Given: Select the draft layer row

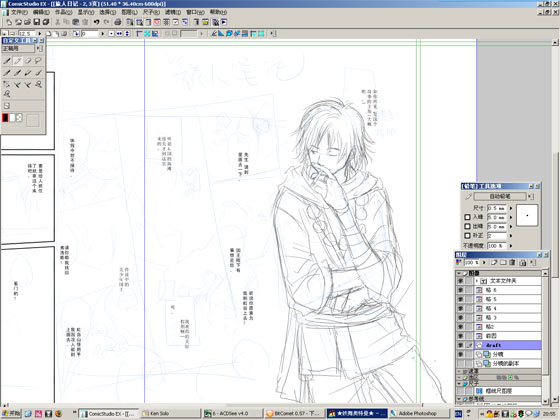Looking at the screenshot, I should click(507, 345).
